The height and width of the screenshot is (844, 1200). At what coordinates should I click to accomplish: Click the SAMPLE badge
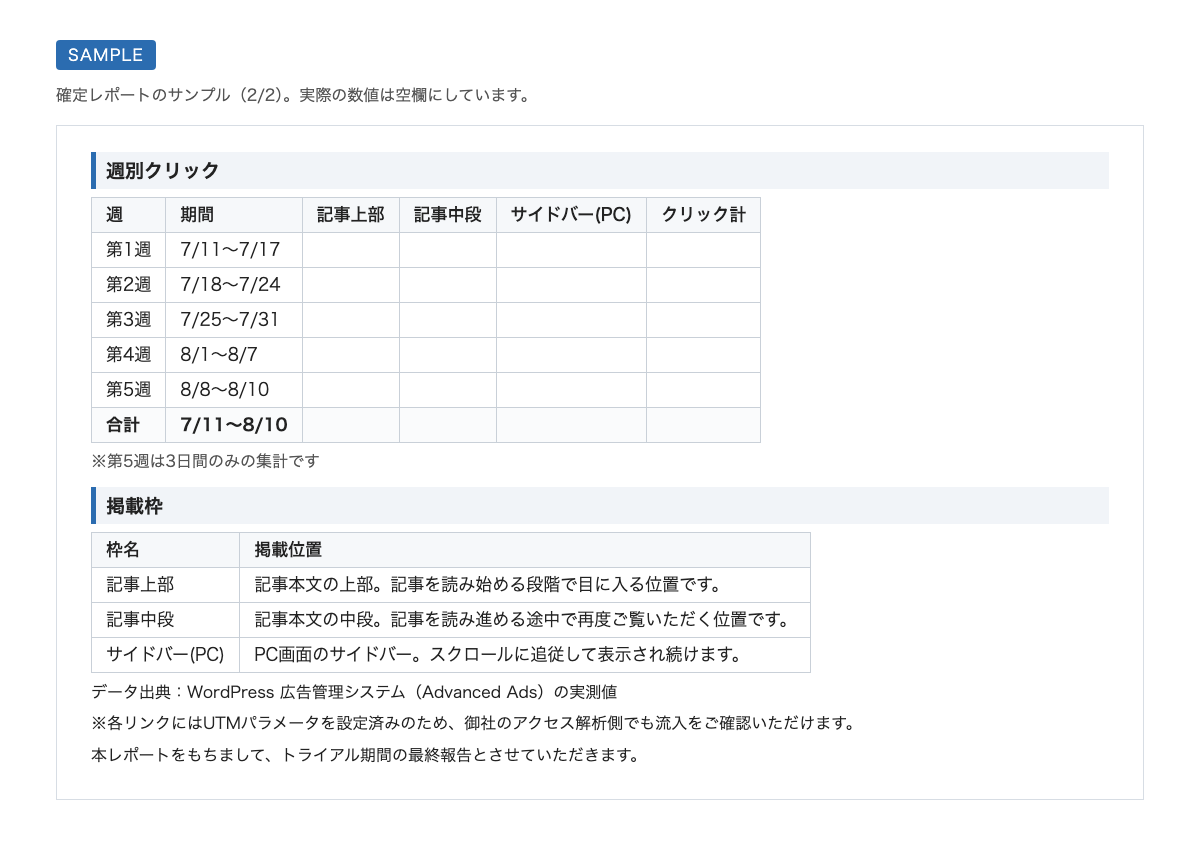click(x=106, y=55)
